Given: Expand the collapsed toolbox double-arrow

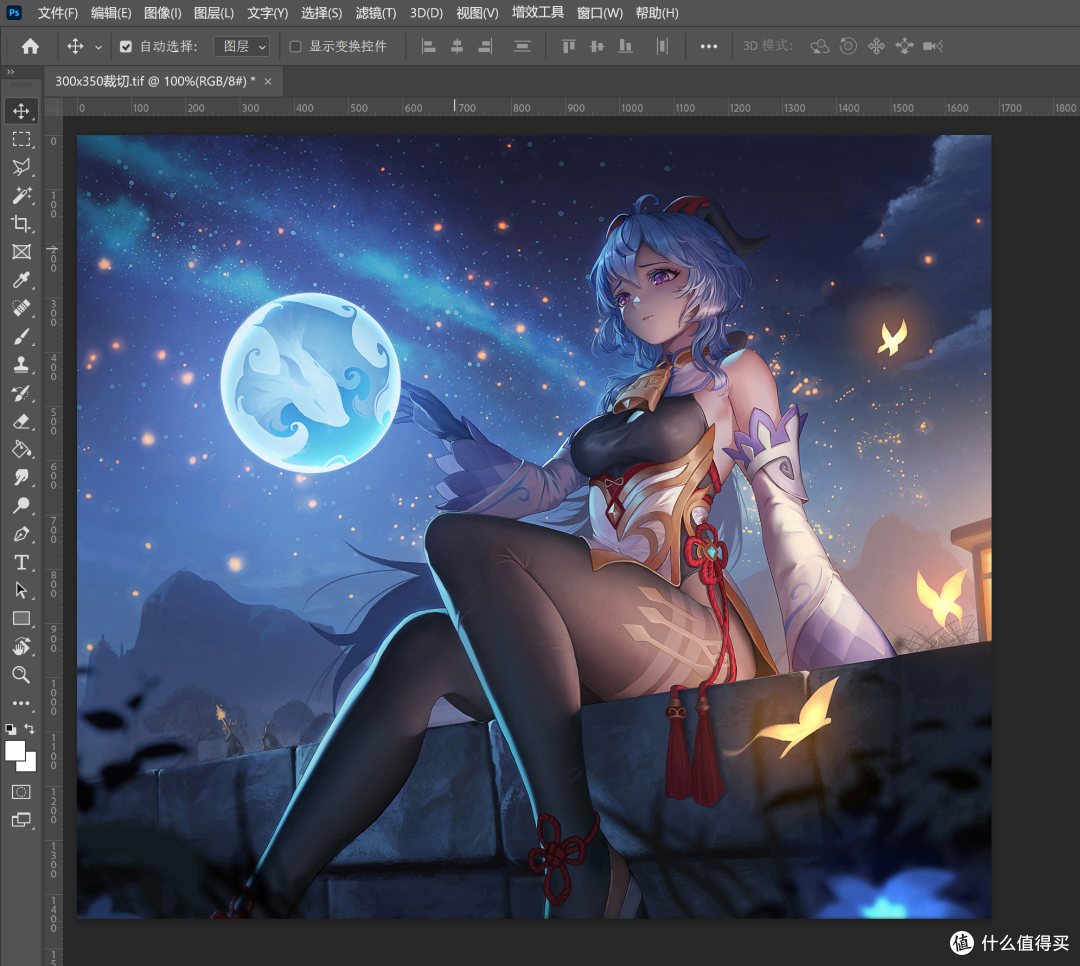Looking at the screenshot, I should click(10, 72).
